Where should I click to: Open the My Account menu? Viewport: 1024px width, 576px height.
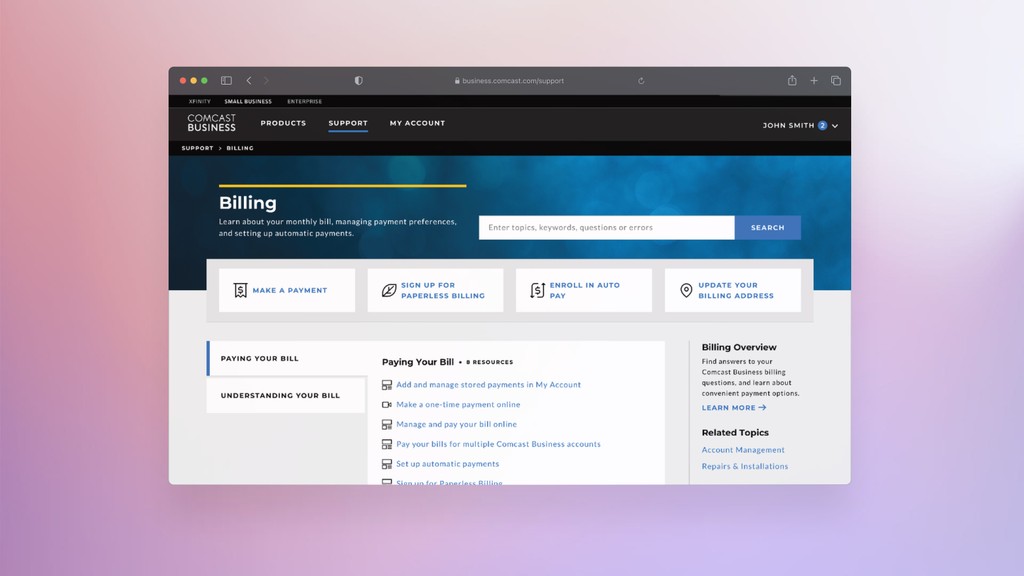coord(417,123)
